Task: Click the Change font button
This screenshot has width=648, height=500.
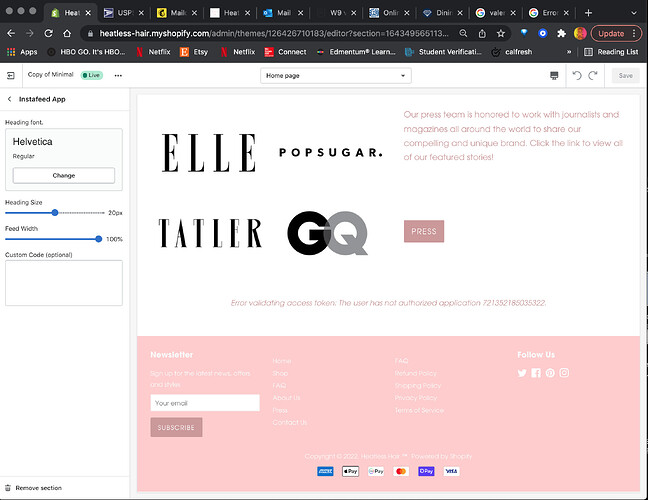Action: coord(64,176)
